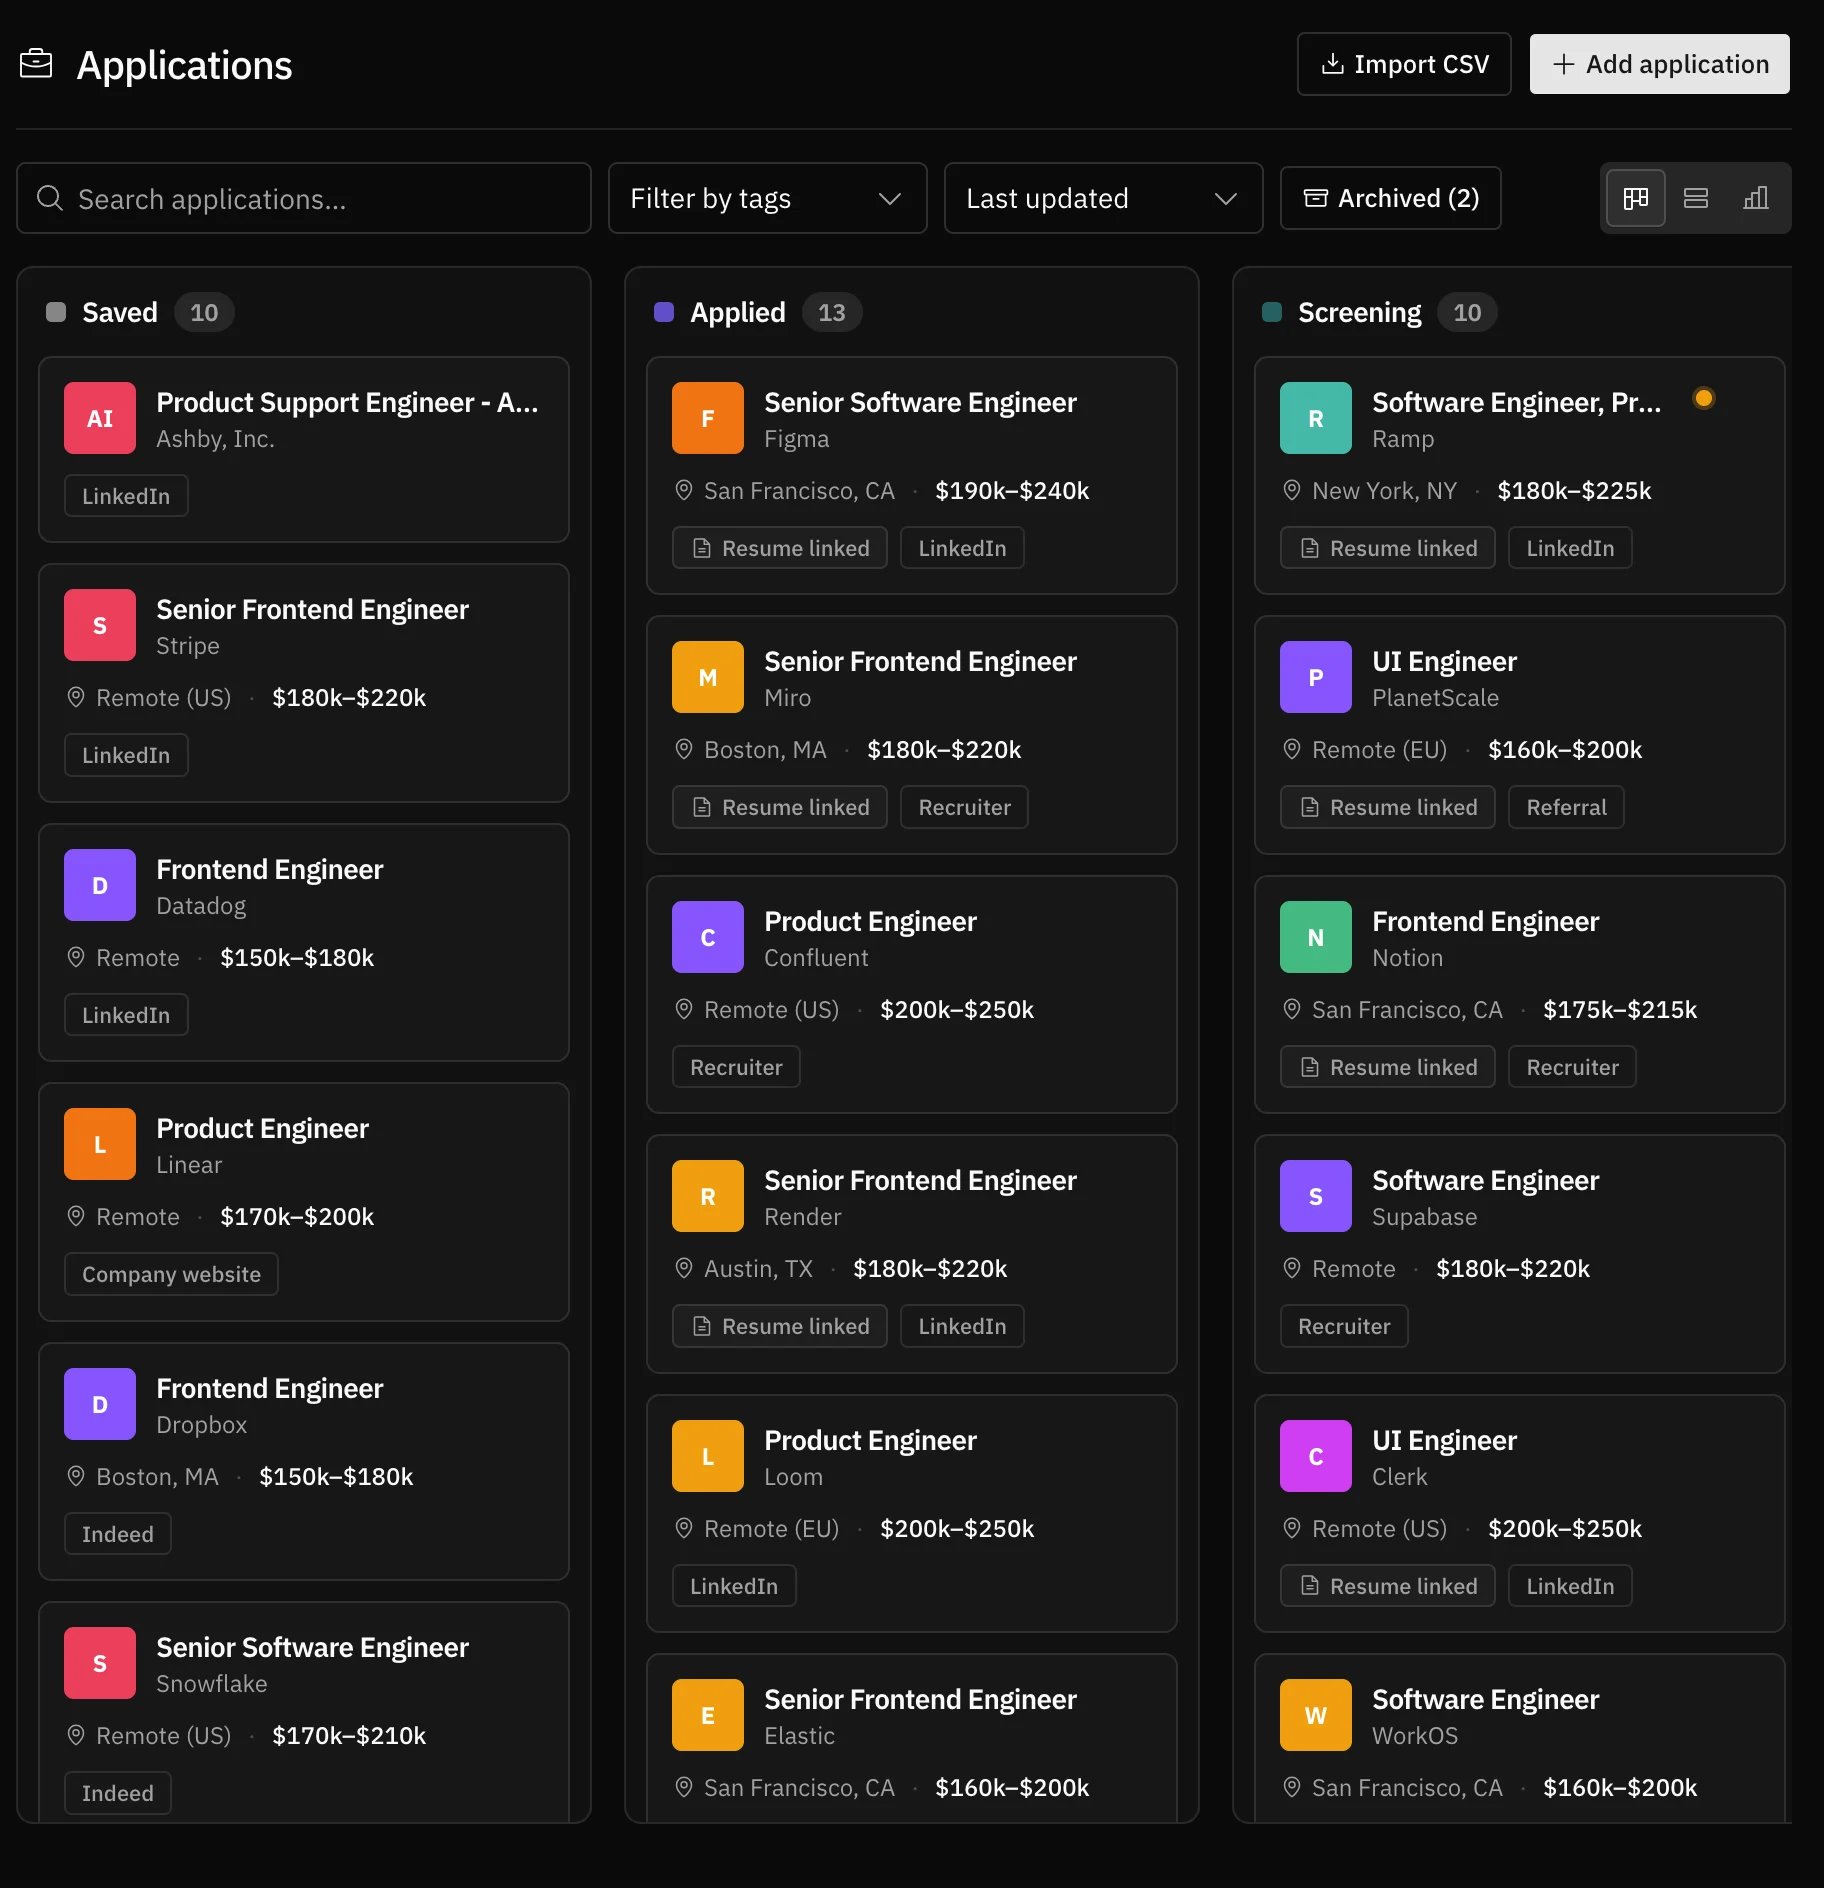Open Software Engineer at Supabase card
This screenshot has width=1824, height=1888.
point(1520,1254)
